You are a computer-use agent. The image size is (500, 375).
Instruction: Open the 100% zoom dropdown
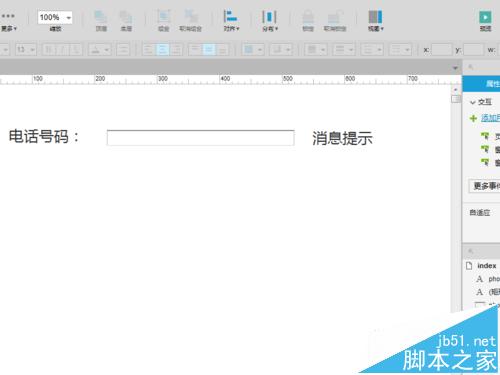(55, 17)
